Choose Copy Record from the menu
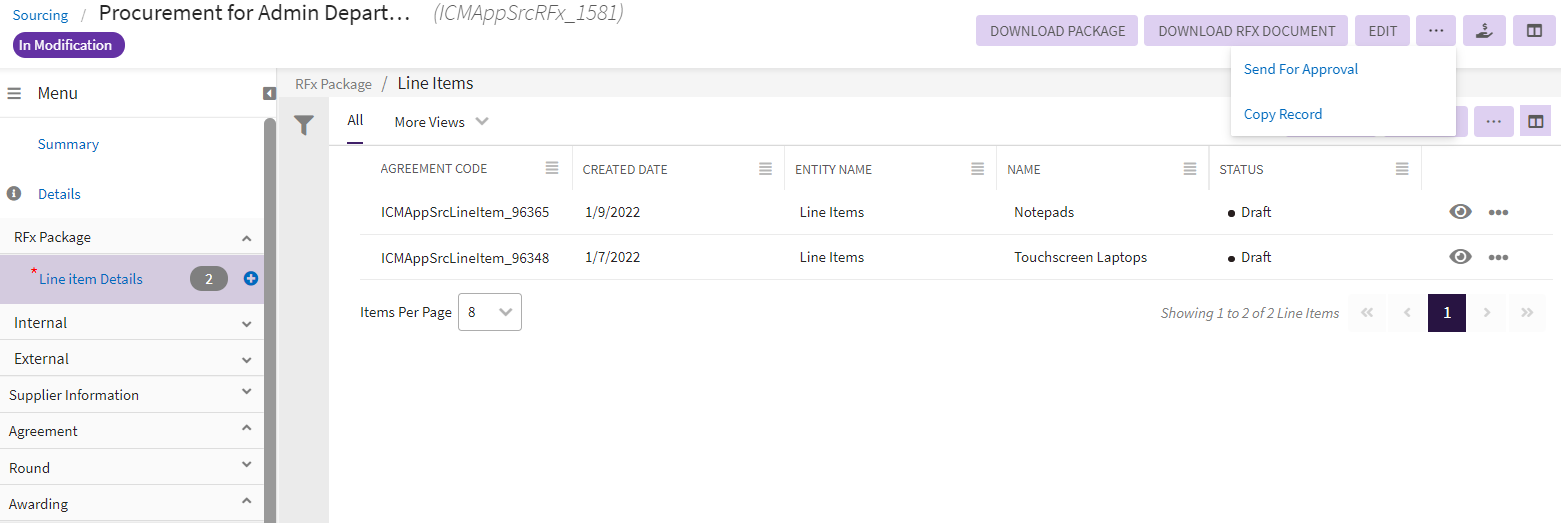 1282,114
